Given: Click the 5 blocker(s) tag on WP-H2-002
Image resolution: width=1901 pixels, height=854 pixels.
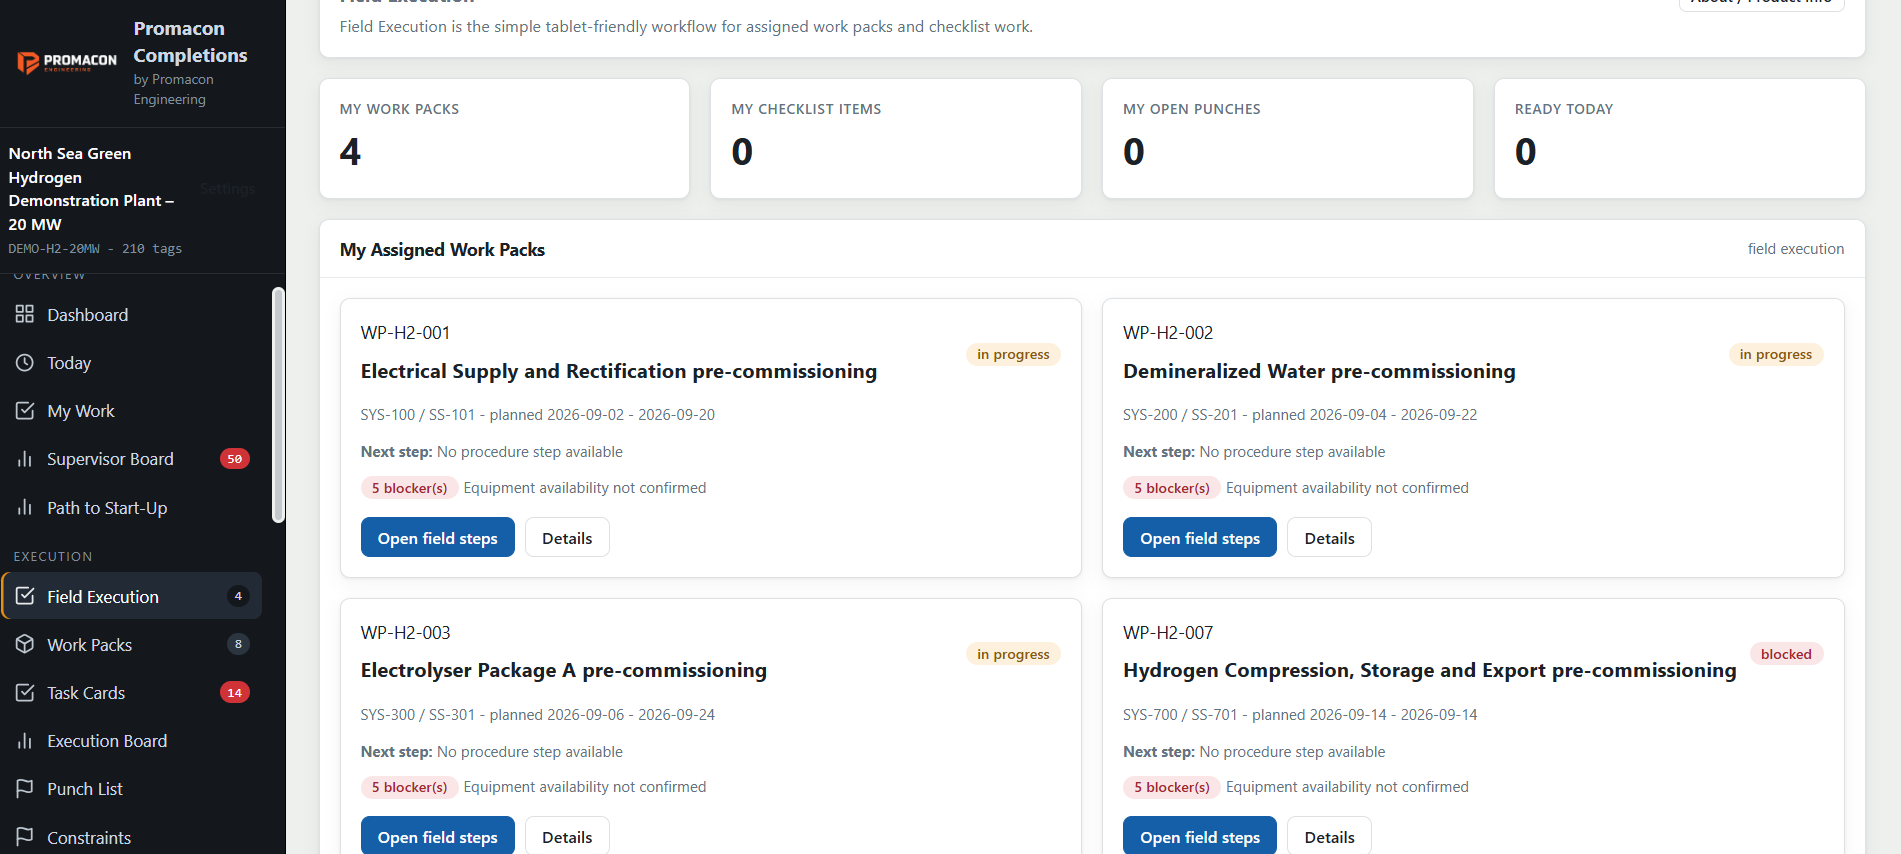Looking at the screenshot, I should click(1171, 488).
